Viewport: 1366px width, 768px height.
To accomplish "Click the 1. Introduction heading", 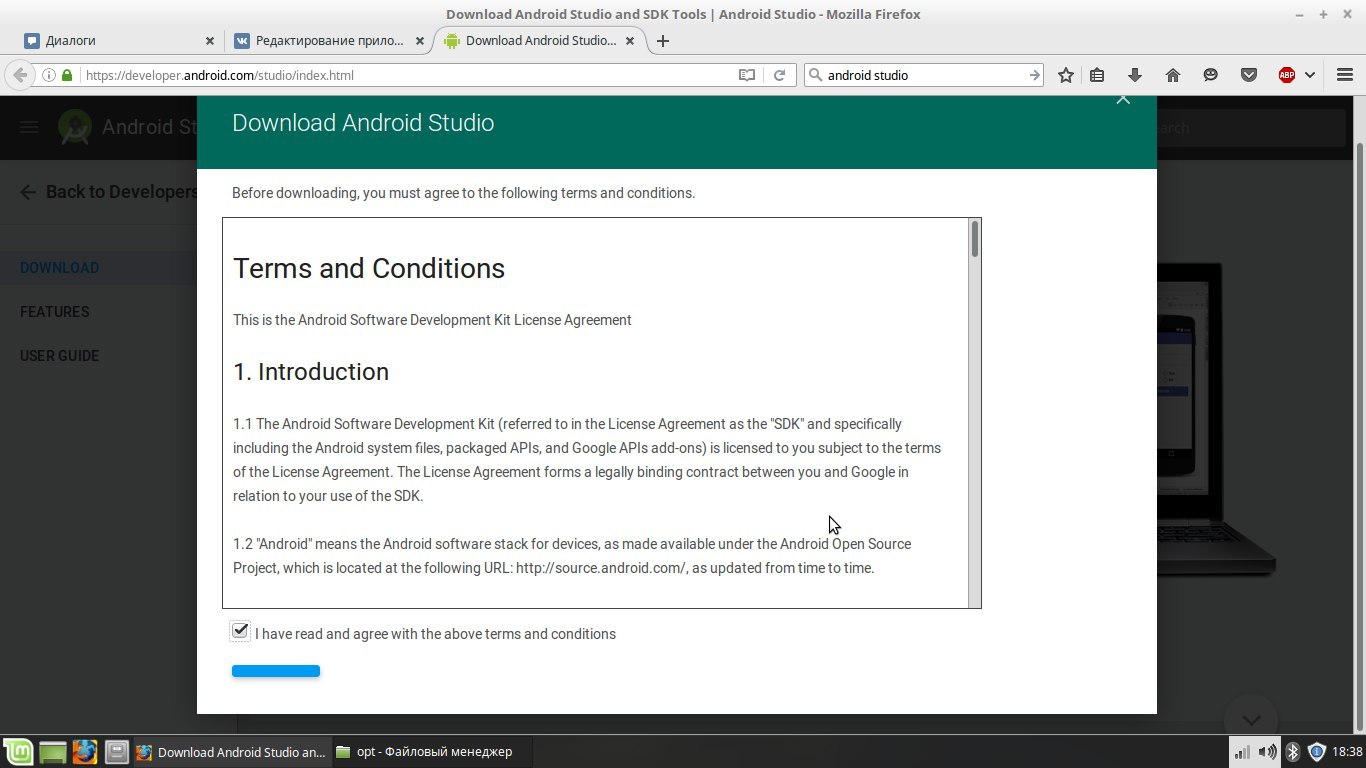I will [x=311, y=372].
